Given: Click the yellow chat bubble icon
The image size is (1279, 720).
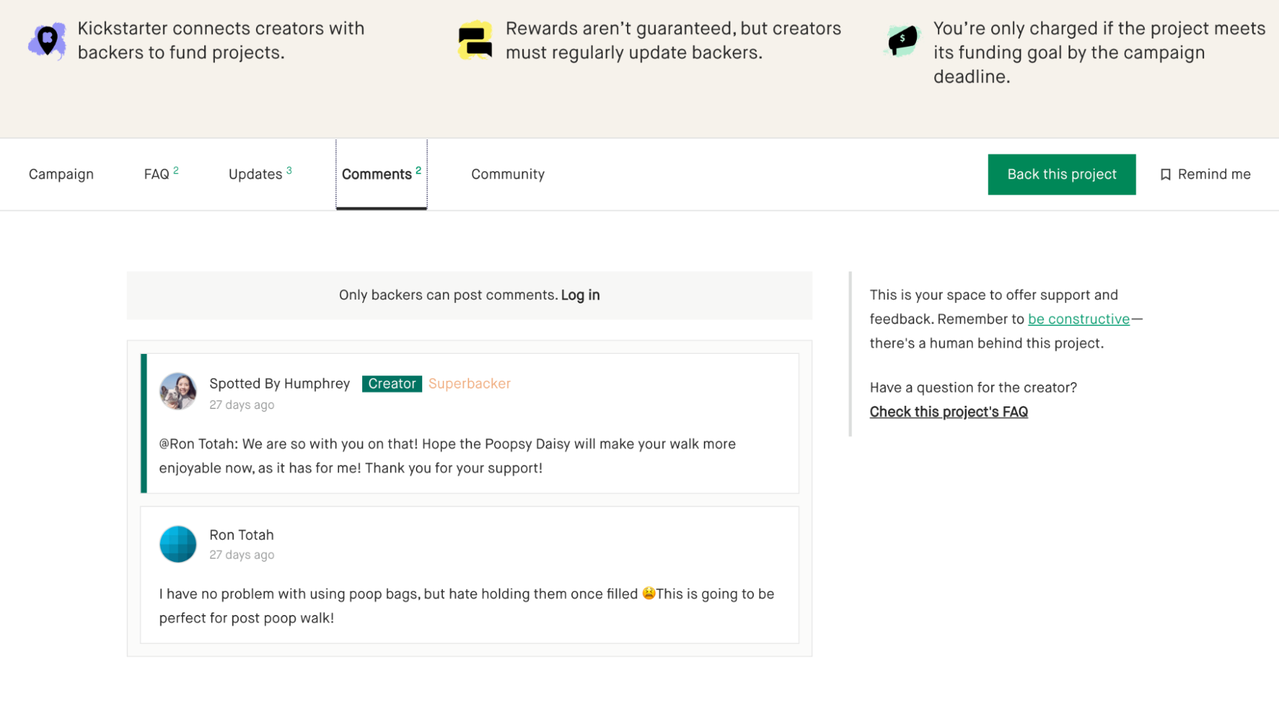Looking at the screenshot, I should (475, 41).
